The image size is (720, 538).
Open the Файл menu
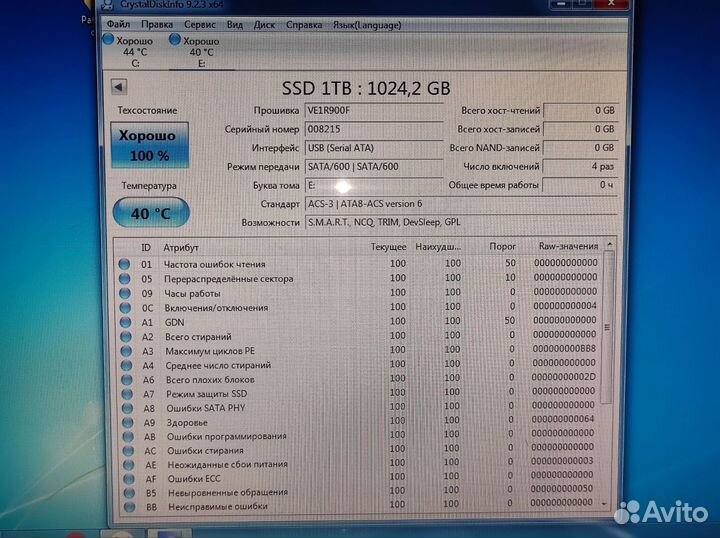pos(118,24)
